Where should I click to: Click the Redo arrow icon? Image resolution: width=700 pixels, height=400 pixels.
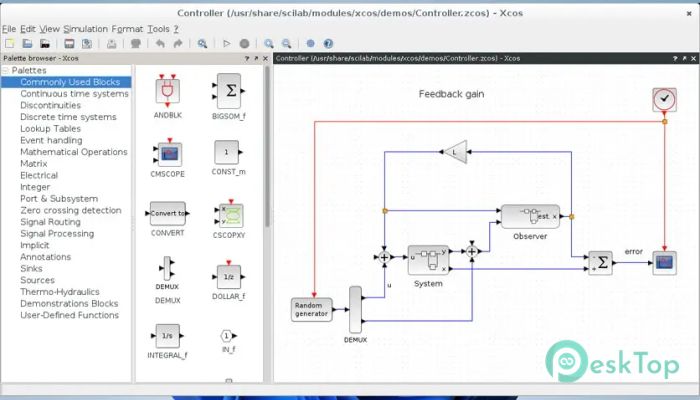coord(178,43)
